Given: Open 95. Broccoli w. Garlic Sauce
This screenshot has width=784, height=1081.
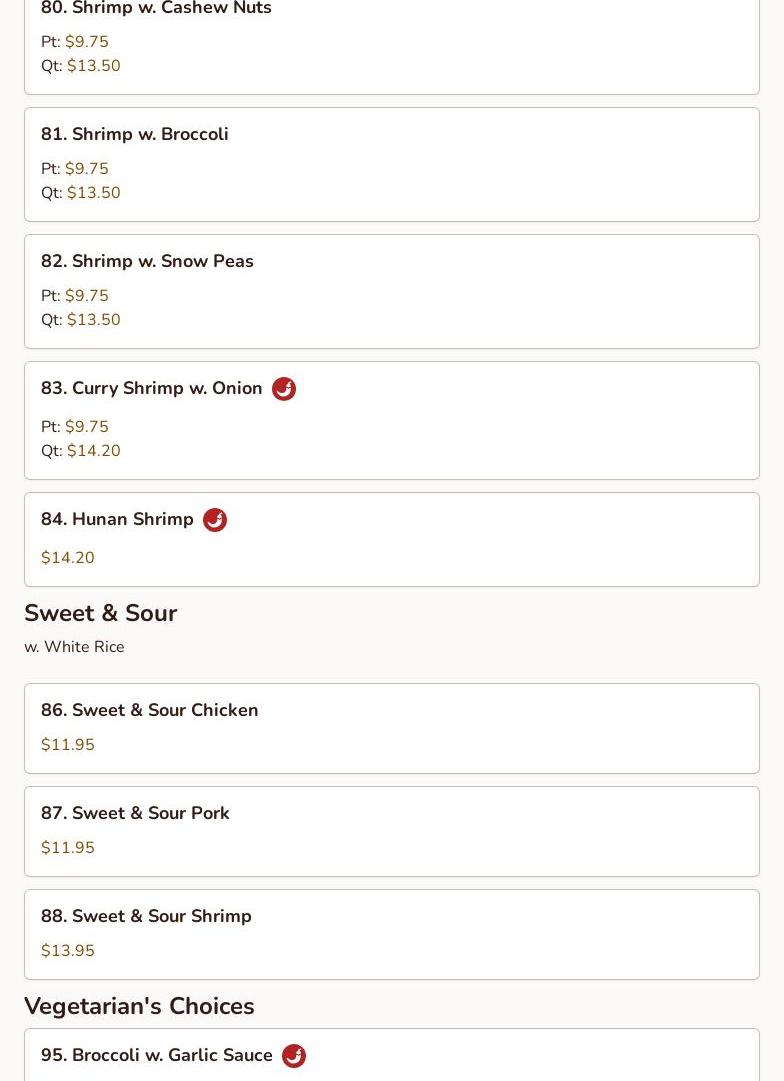Looking at the screenshot, I should coord(157,1055).
